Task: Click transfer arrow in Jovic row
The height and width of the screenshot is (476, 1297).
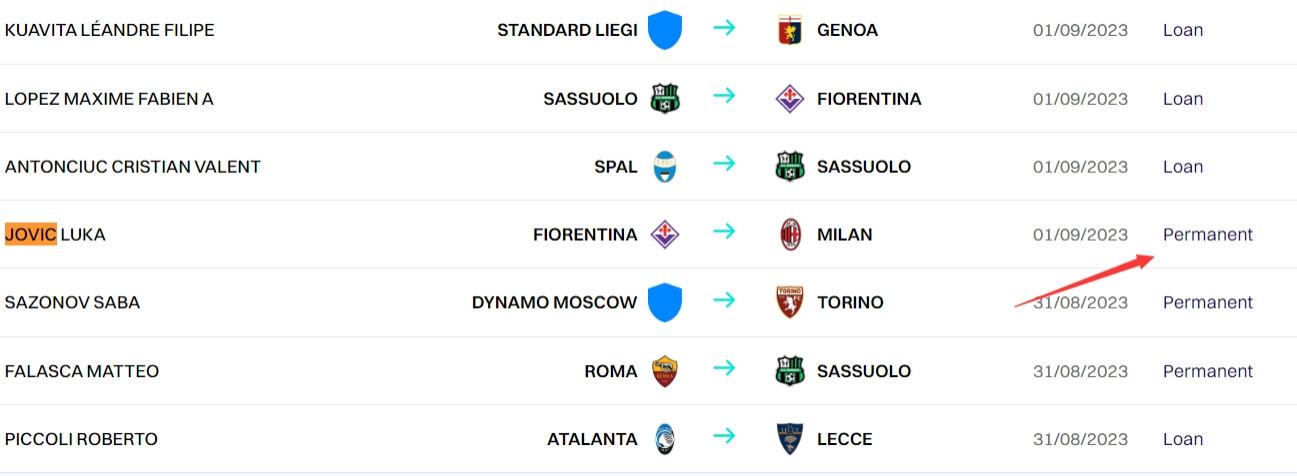Action: [724, 233]
